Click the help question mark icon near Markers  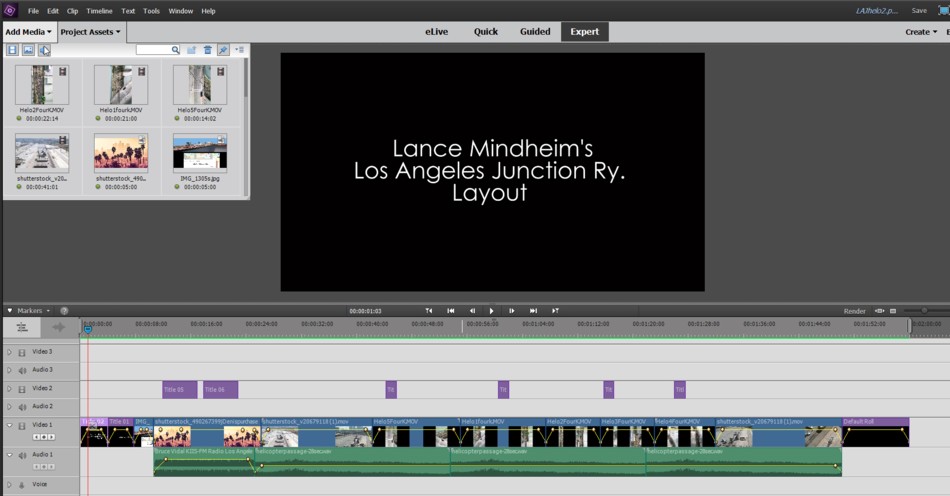pos(64,311)
